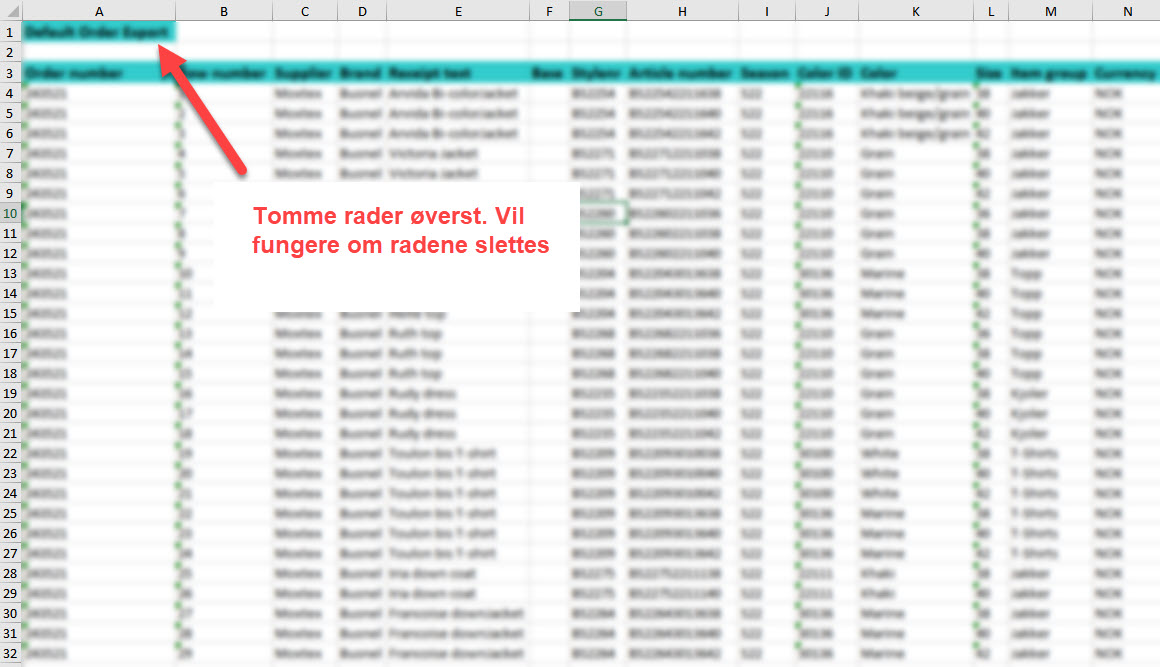This screenshot has height=667, width=1160.
Task: Select the Color ID header cell
Action: coord(827,73)
